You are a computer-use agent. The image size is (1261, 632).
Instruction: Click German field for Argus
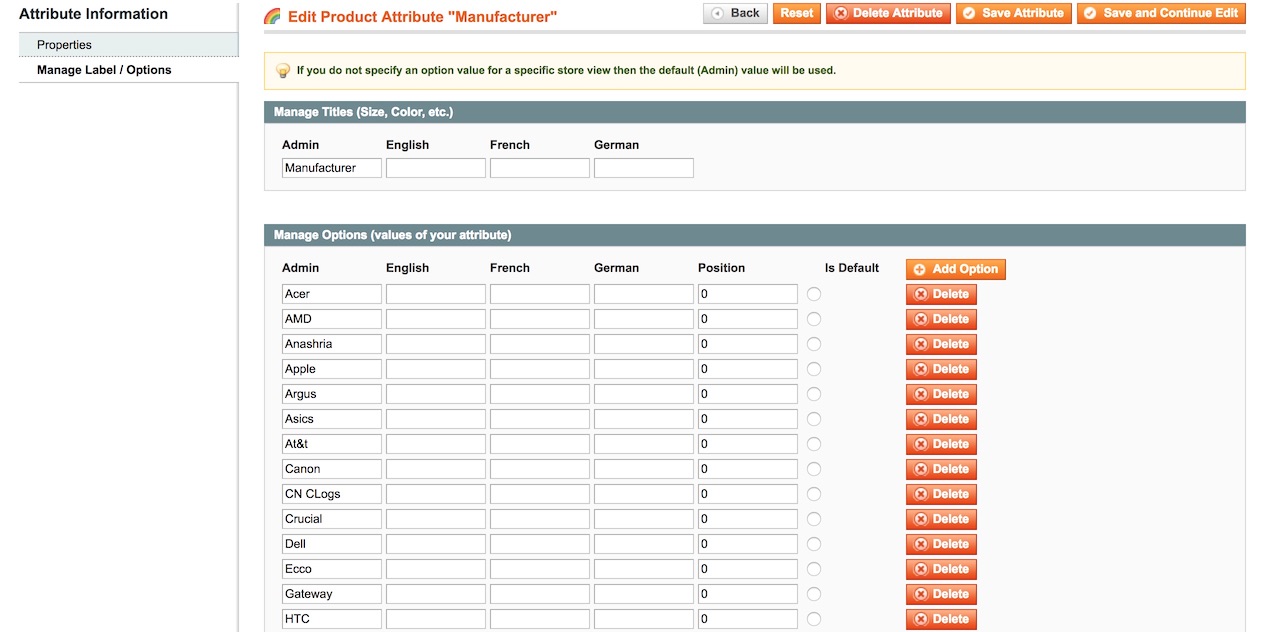click(x=644, y=394)
